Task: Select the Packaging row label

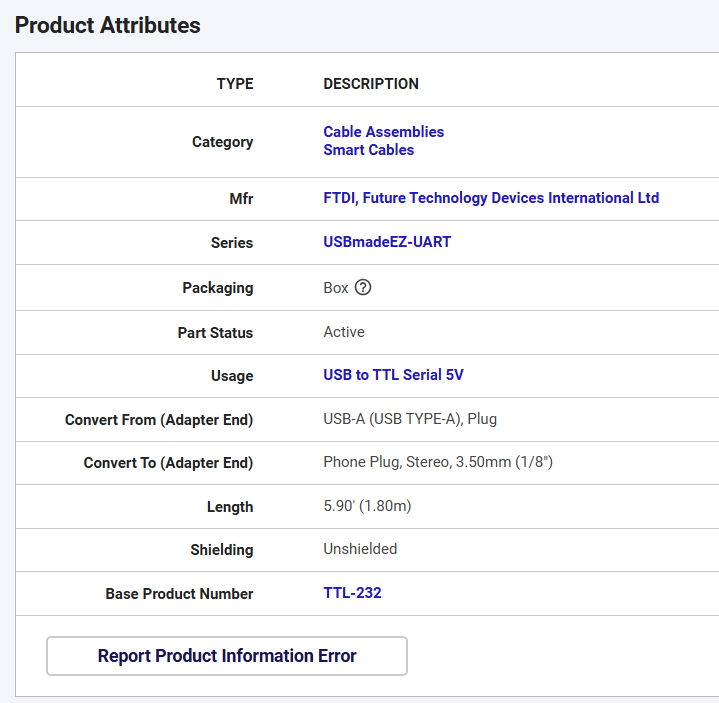Action: tap(218, 288)
